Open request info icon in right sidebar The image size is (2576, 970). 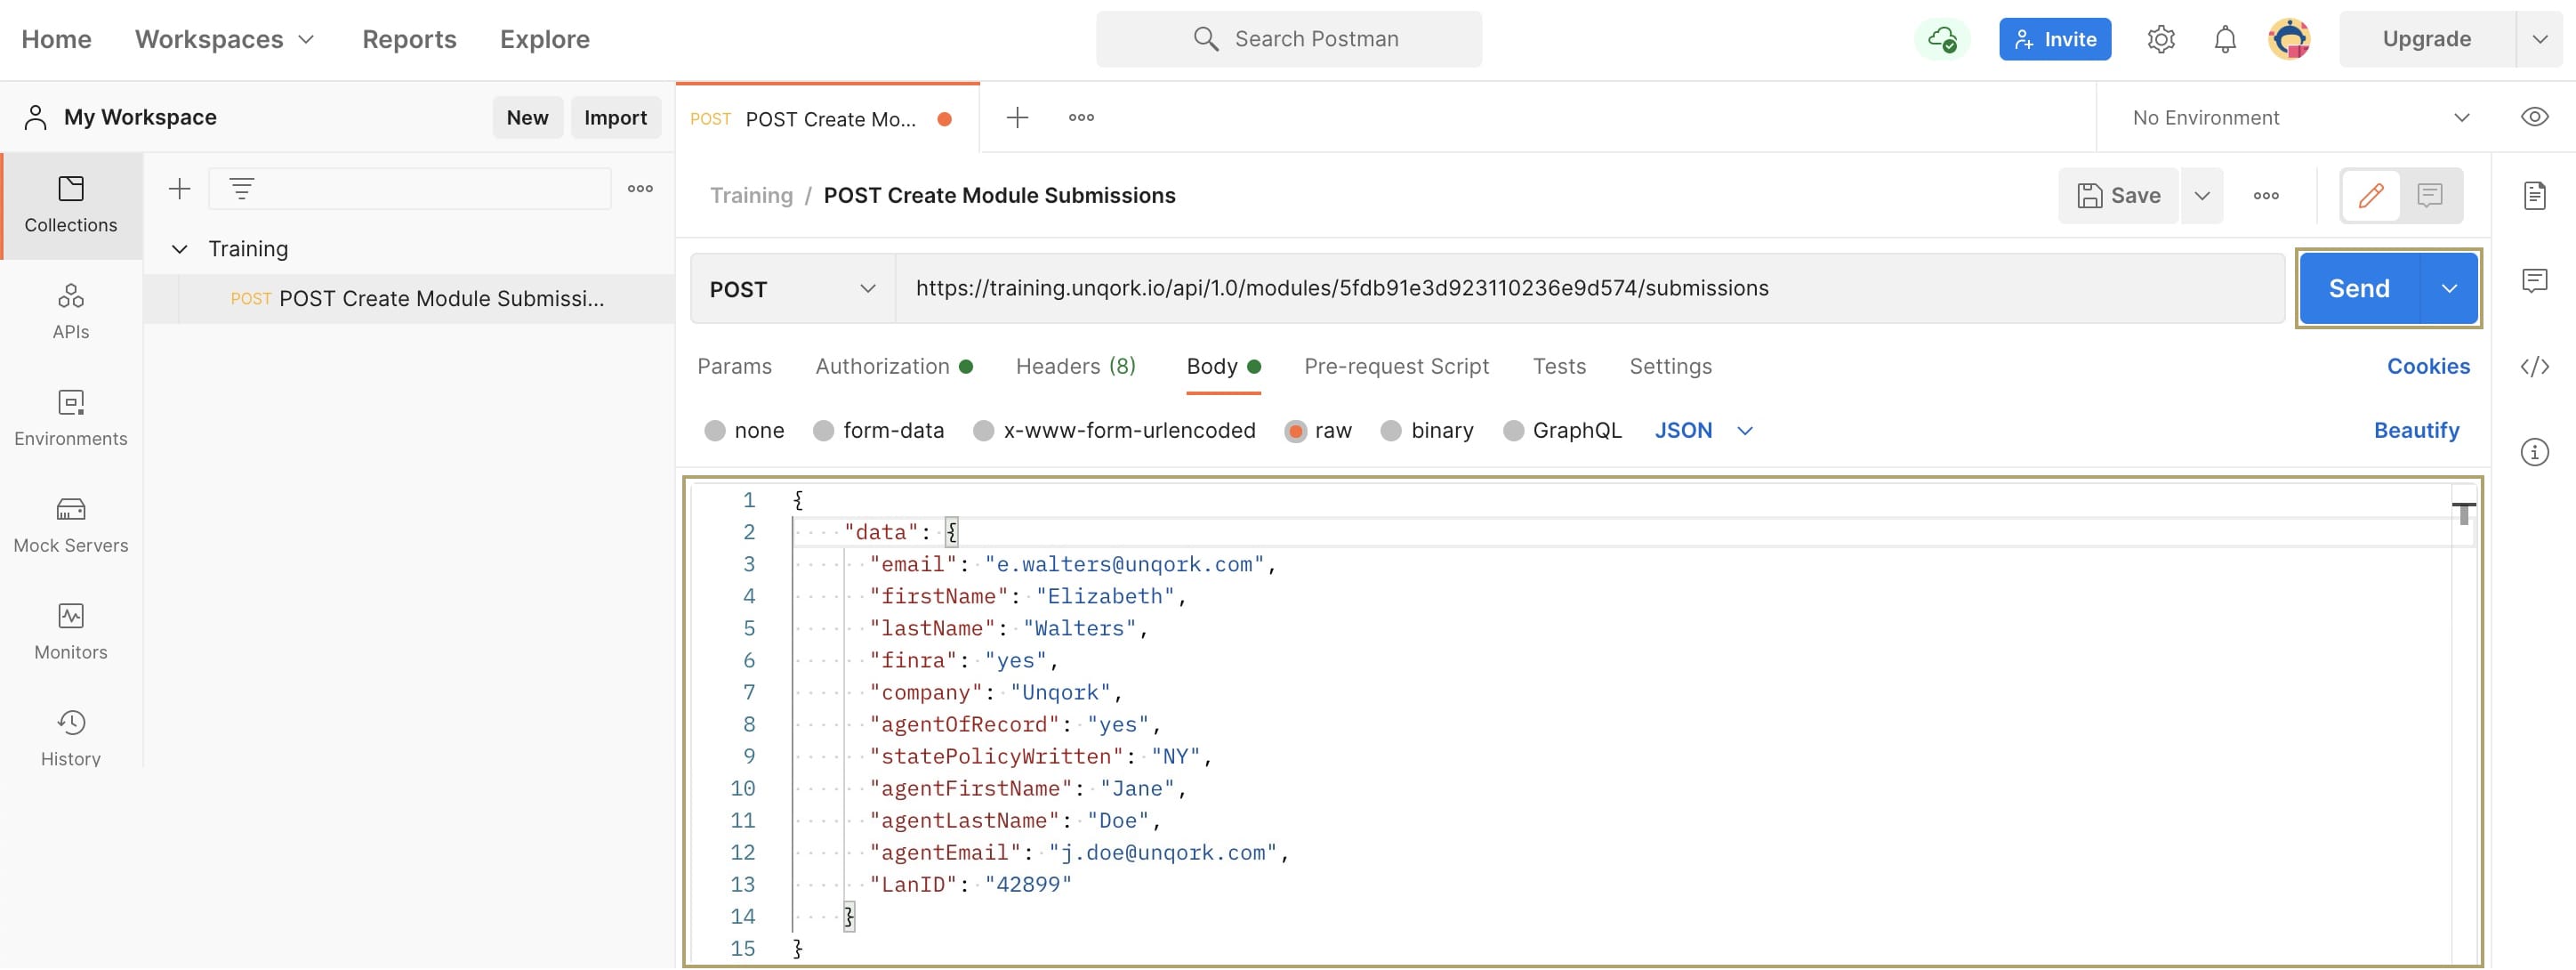pyautogui.click(x=2534, y=452)
